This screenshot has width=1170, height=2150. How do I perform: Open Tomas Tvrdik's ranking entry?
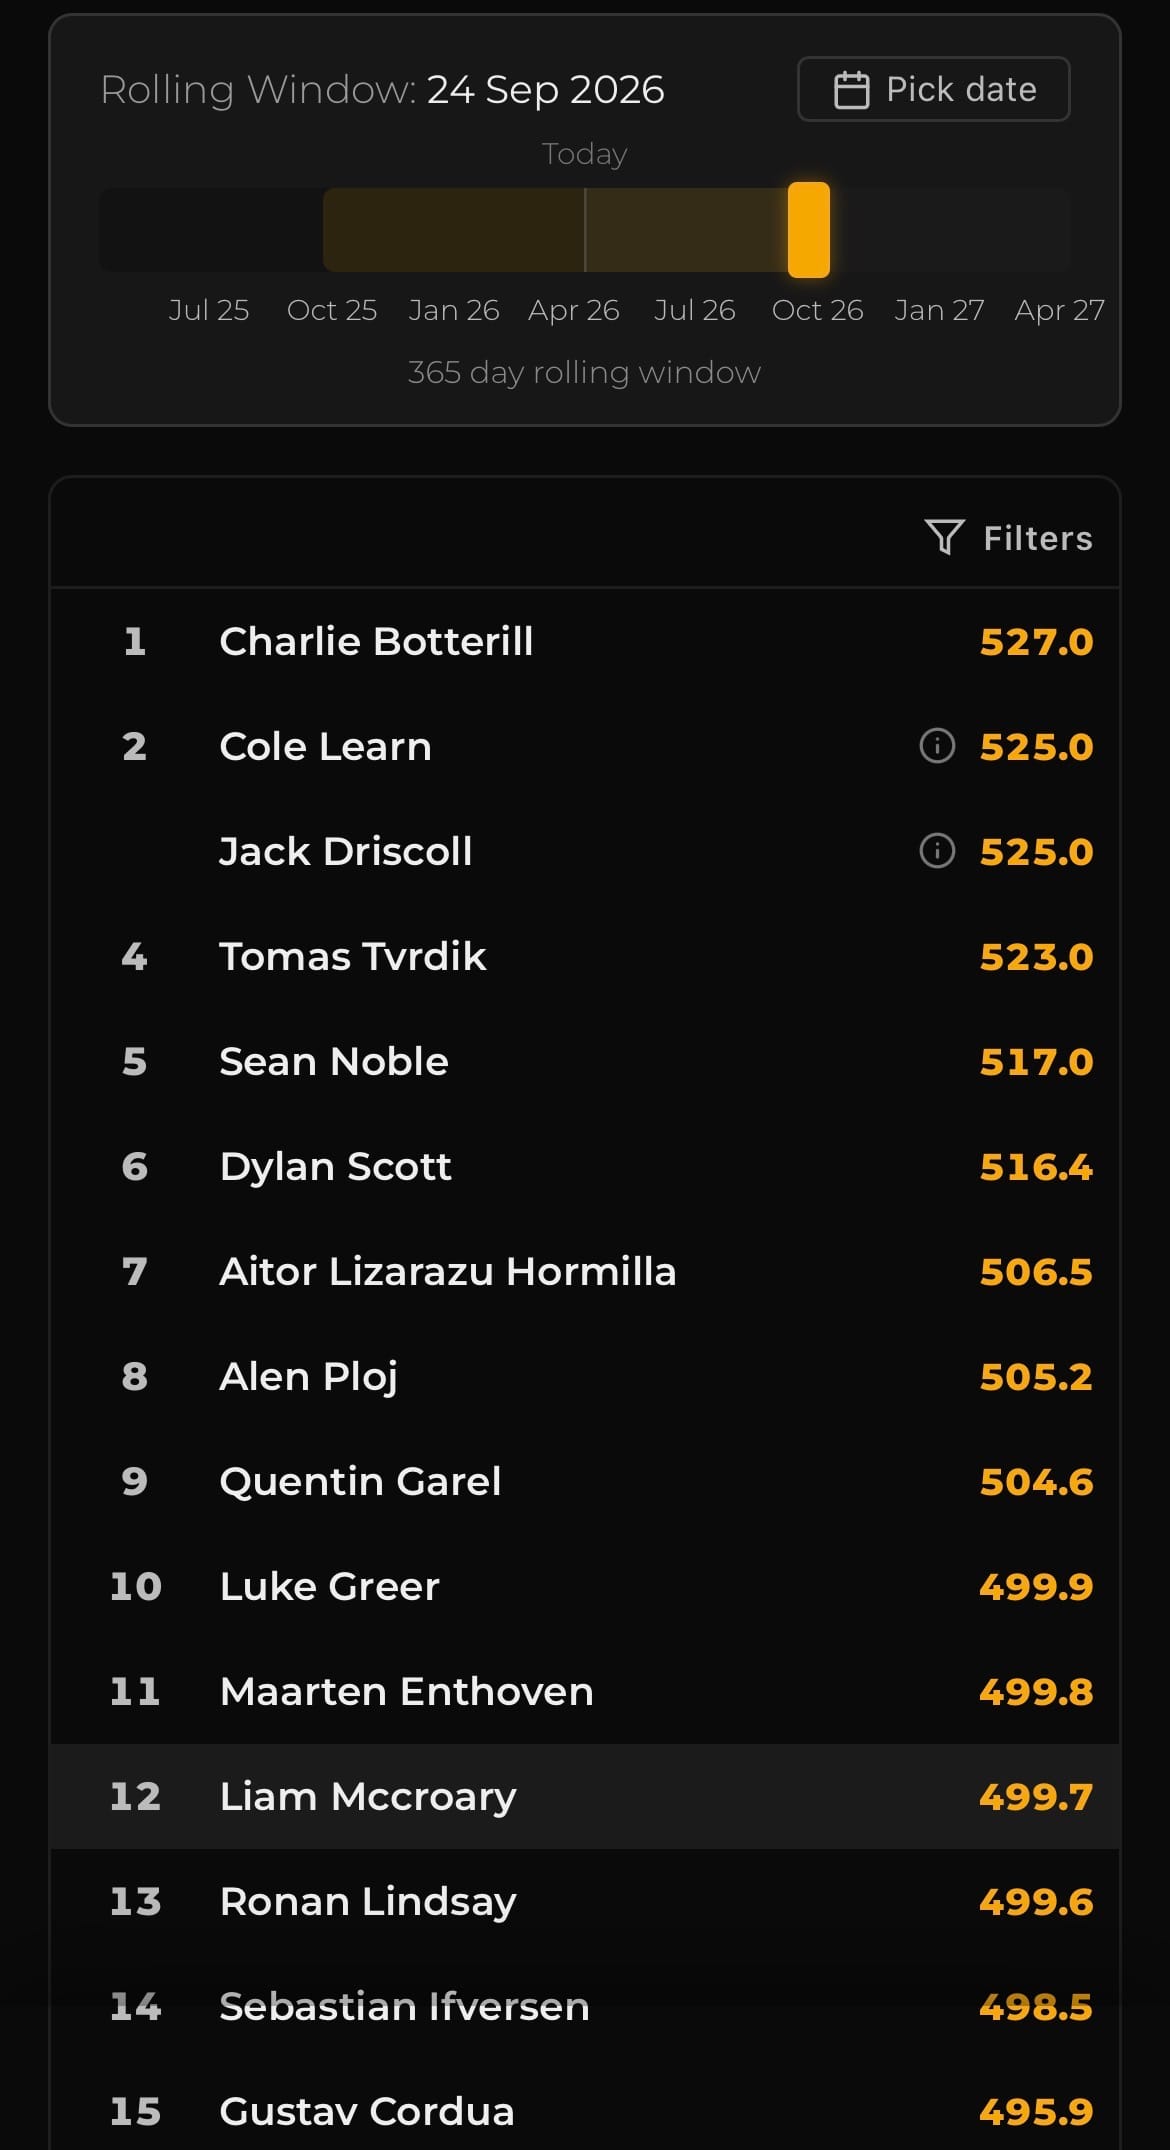[x=353, y=956]
